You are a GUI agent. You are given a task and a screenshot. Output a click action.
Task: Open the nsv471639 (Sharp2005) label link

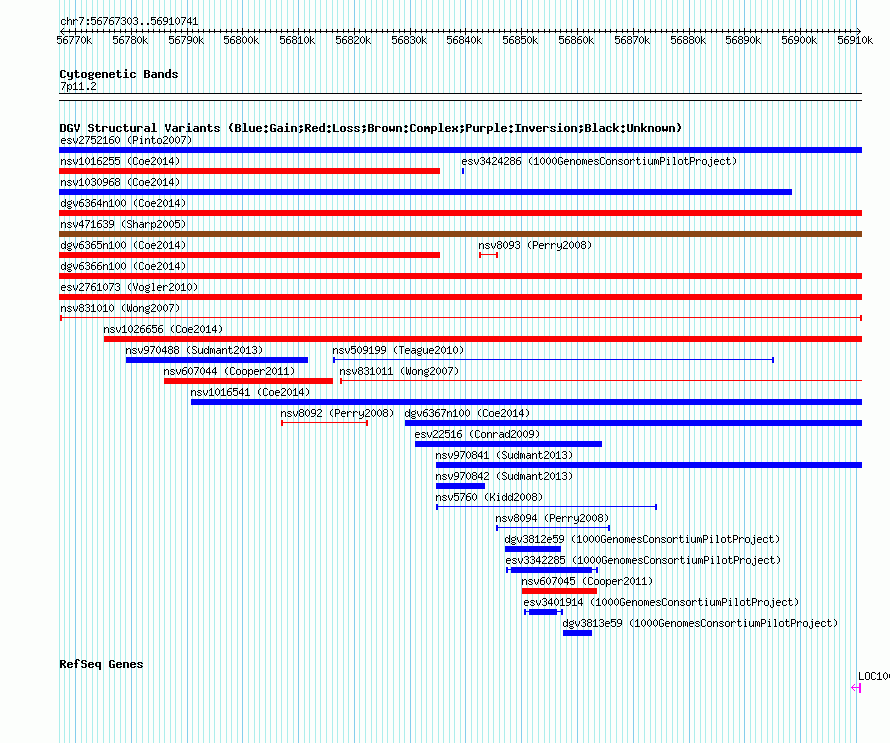[x=123, y=224]
